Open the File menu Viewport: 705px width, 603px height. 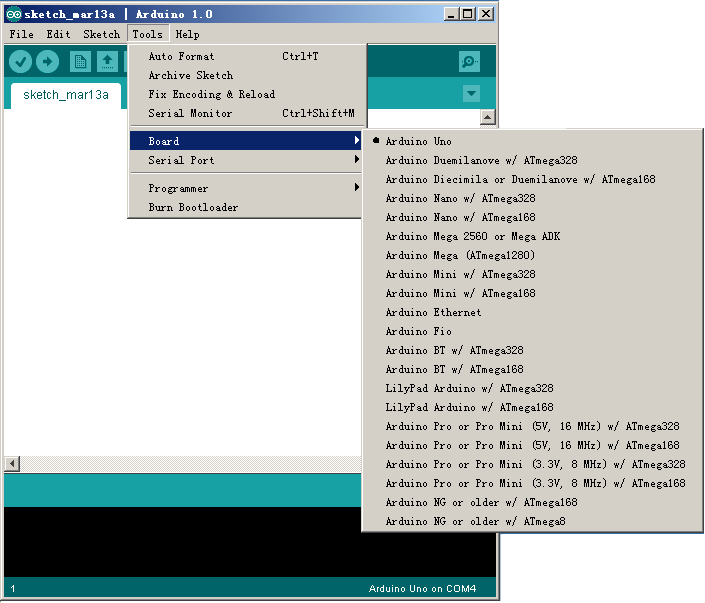[22, 34]
